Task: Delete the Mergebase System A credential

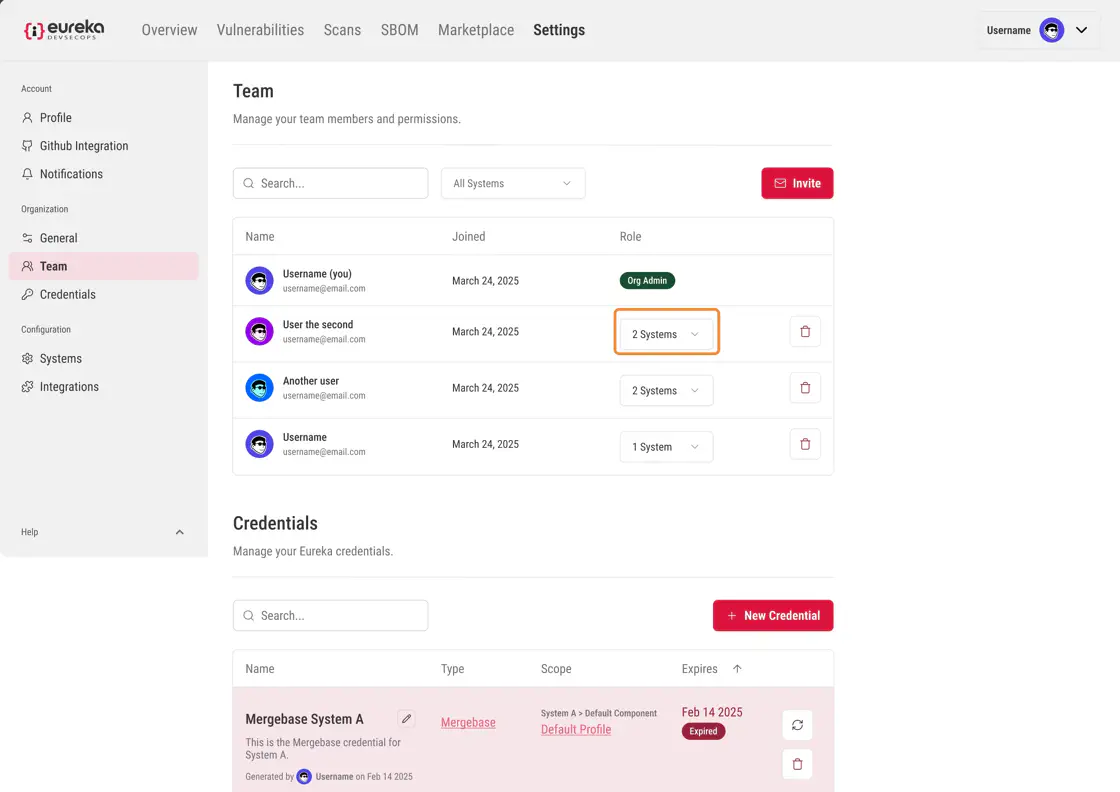Action: [x=797, y=765]
